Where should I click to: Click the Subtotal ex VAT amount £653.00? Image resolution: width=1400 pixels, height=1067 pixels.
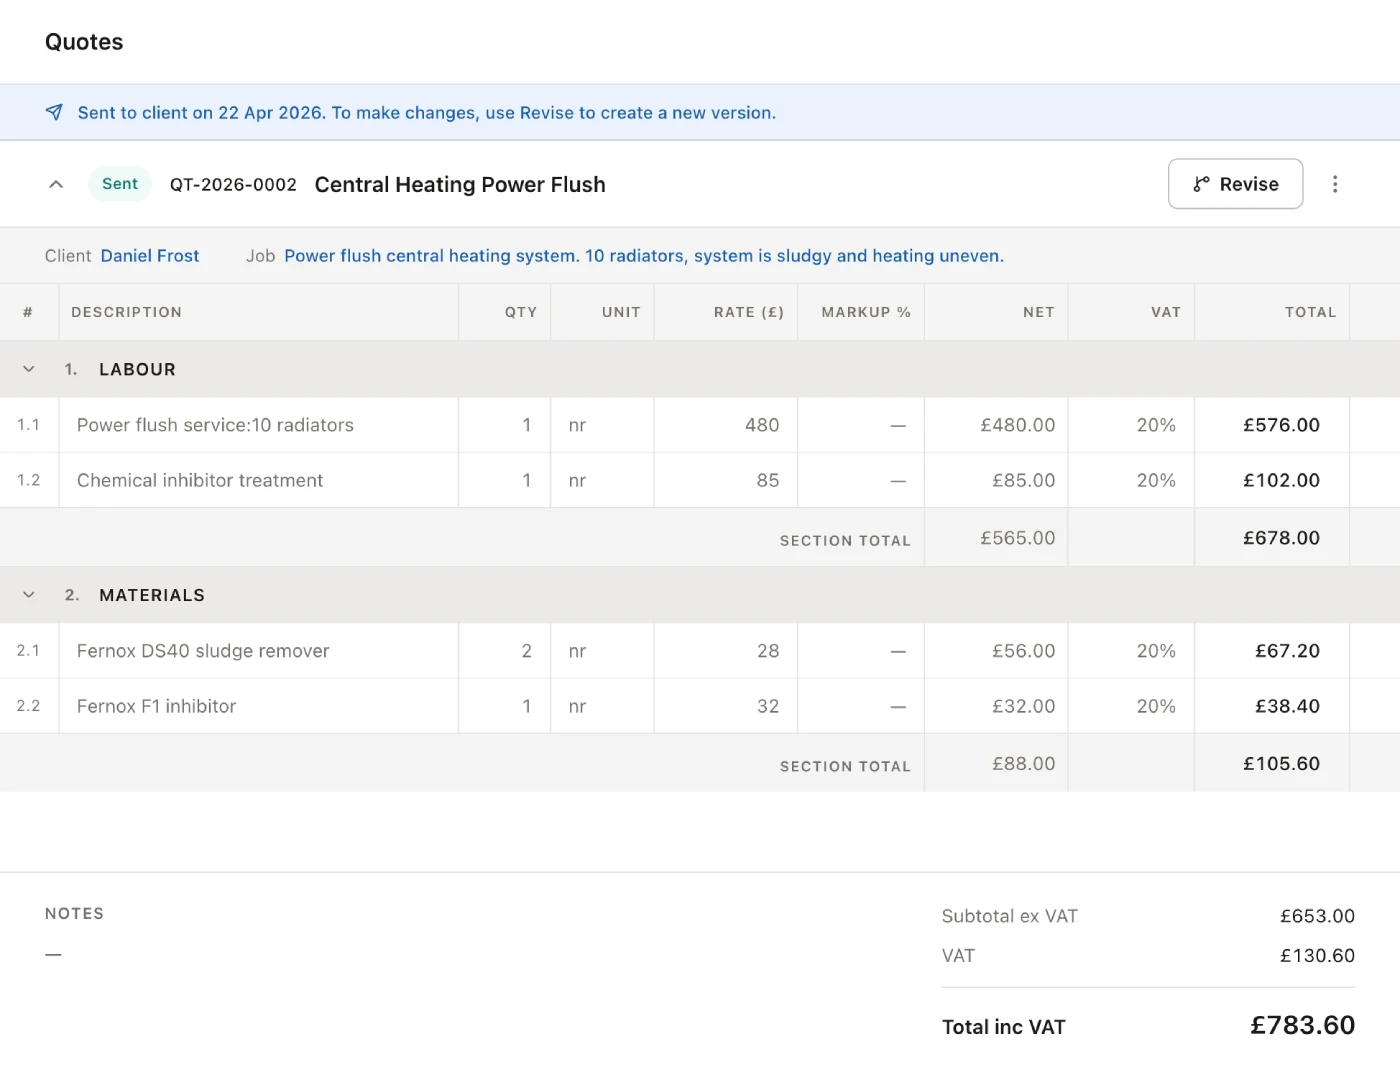[1318, 916]
